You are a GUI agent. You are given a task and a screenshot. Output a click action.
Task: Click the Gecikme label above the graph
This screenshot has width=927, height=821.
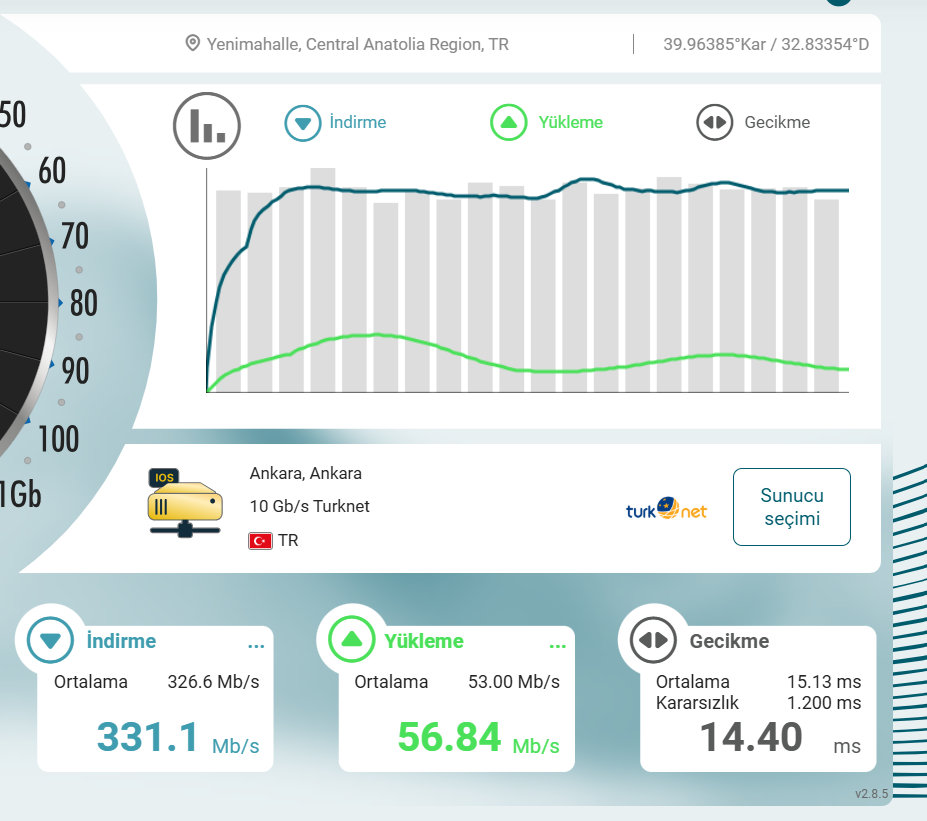click(777, 122)
